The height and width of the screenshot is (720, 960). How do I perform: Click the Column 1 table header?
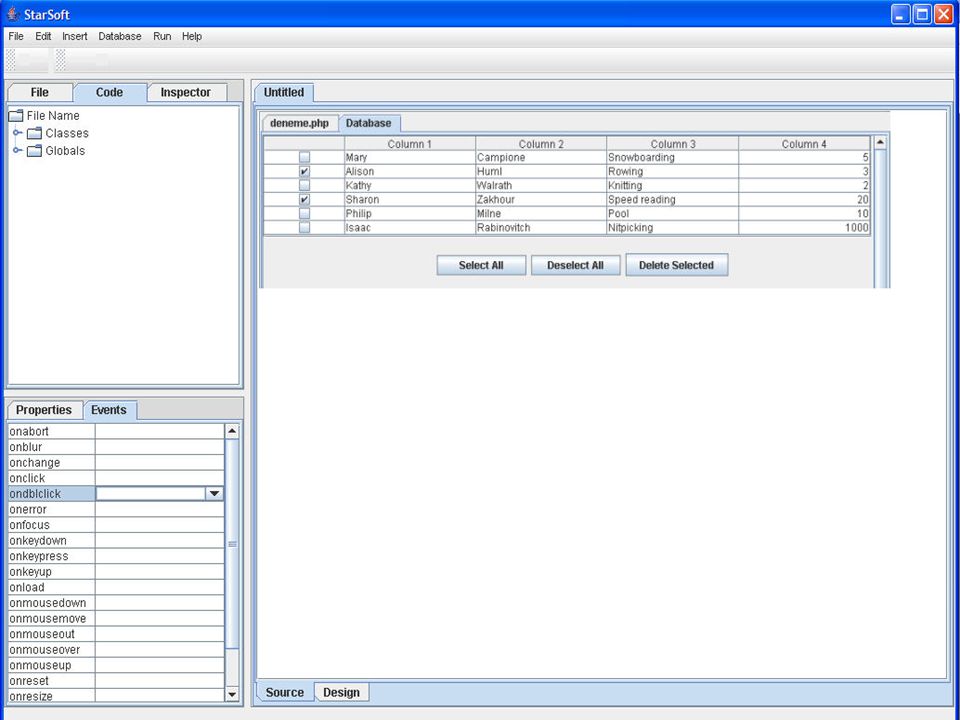tap(410, 144)
